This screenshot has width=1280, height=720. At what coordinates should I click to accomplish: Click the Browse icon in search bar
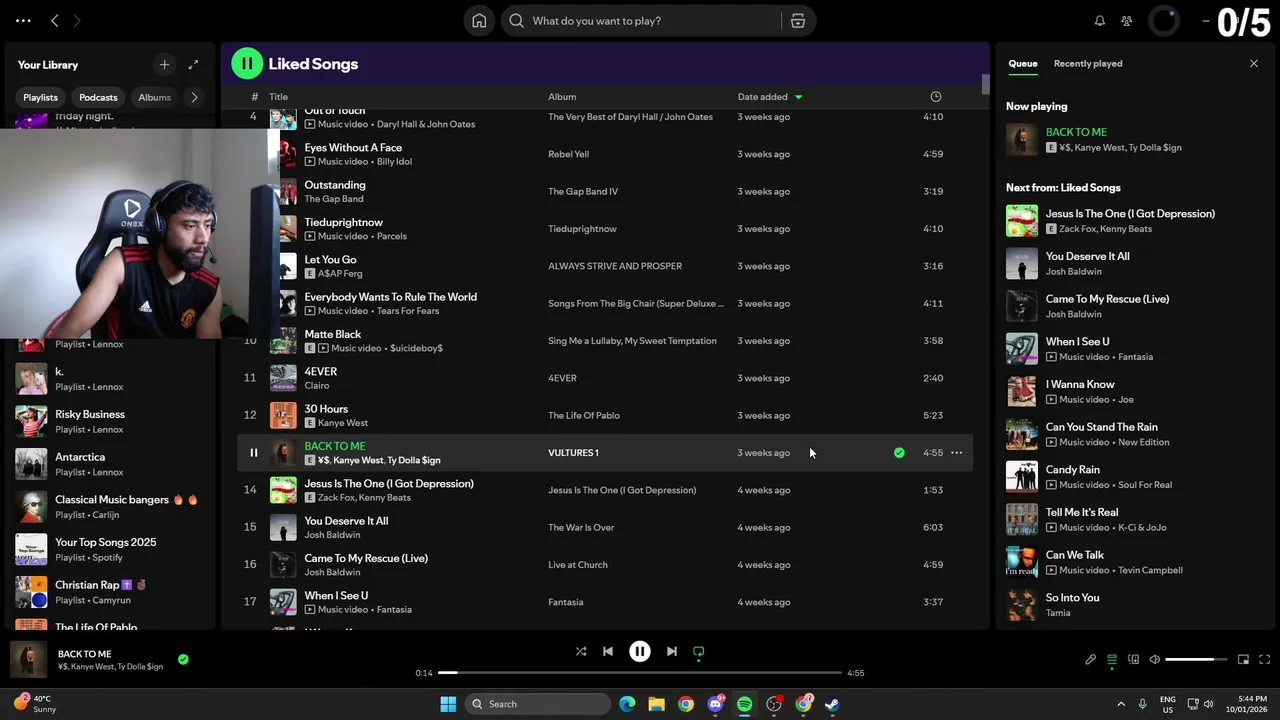tap(797, 21)
